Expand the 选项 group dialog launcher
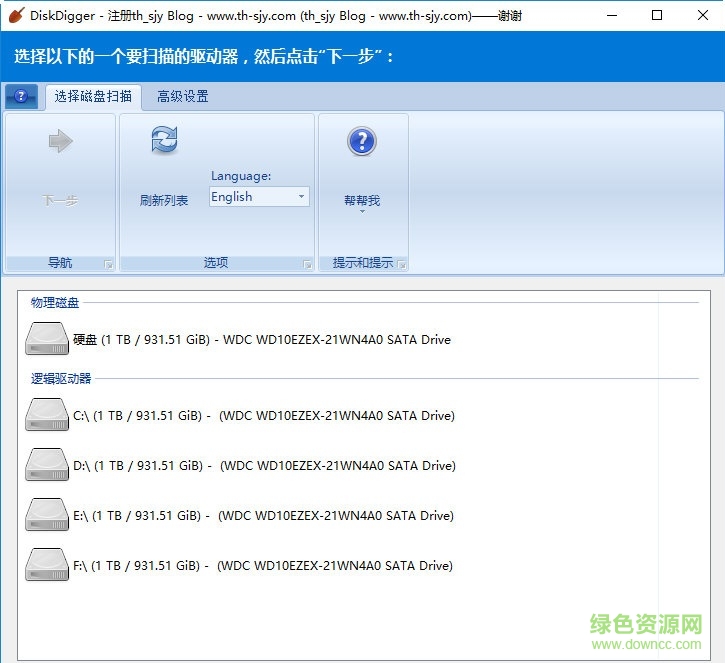This screenshot has height=663, width=725. click(307, 264)
